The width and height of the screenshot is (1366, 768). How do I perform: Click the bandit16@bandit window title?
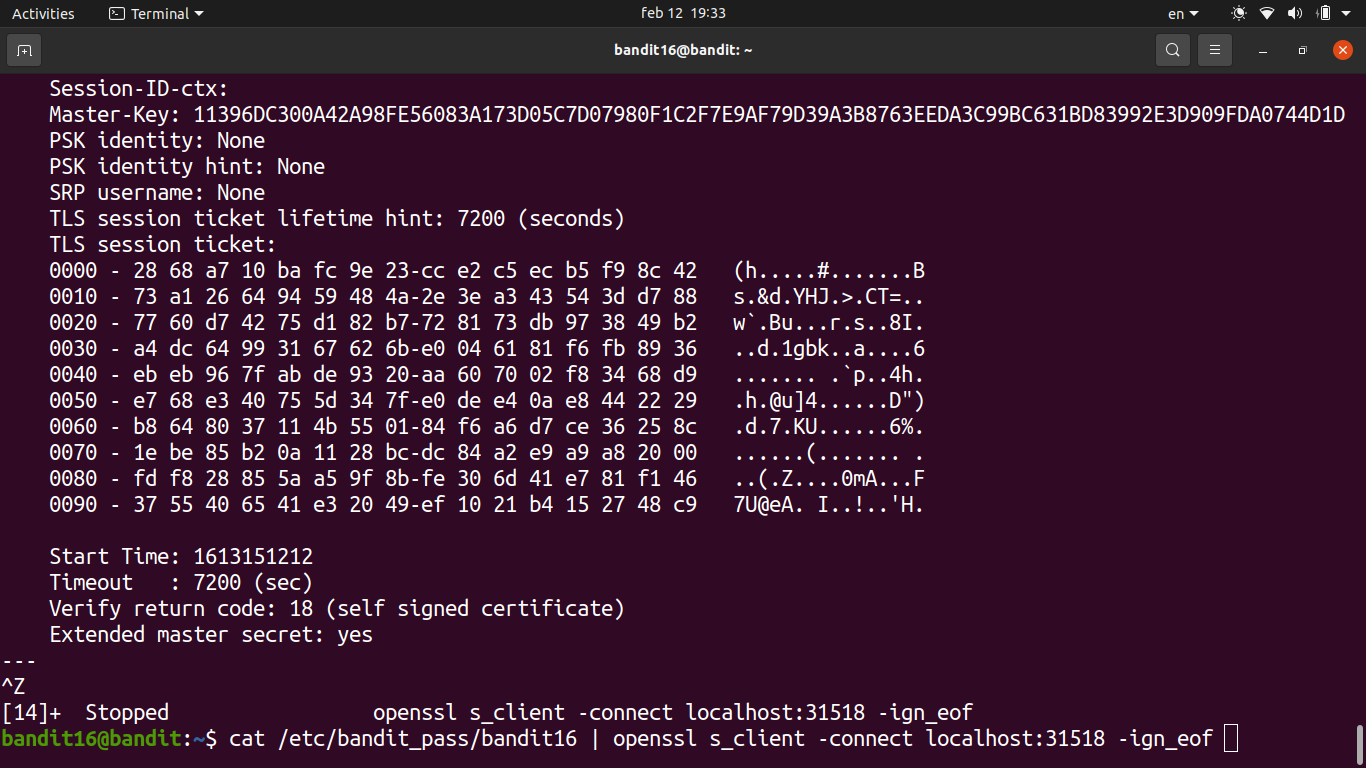[683, 50]
